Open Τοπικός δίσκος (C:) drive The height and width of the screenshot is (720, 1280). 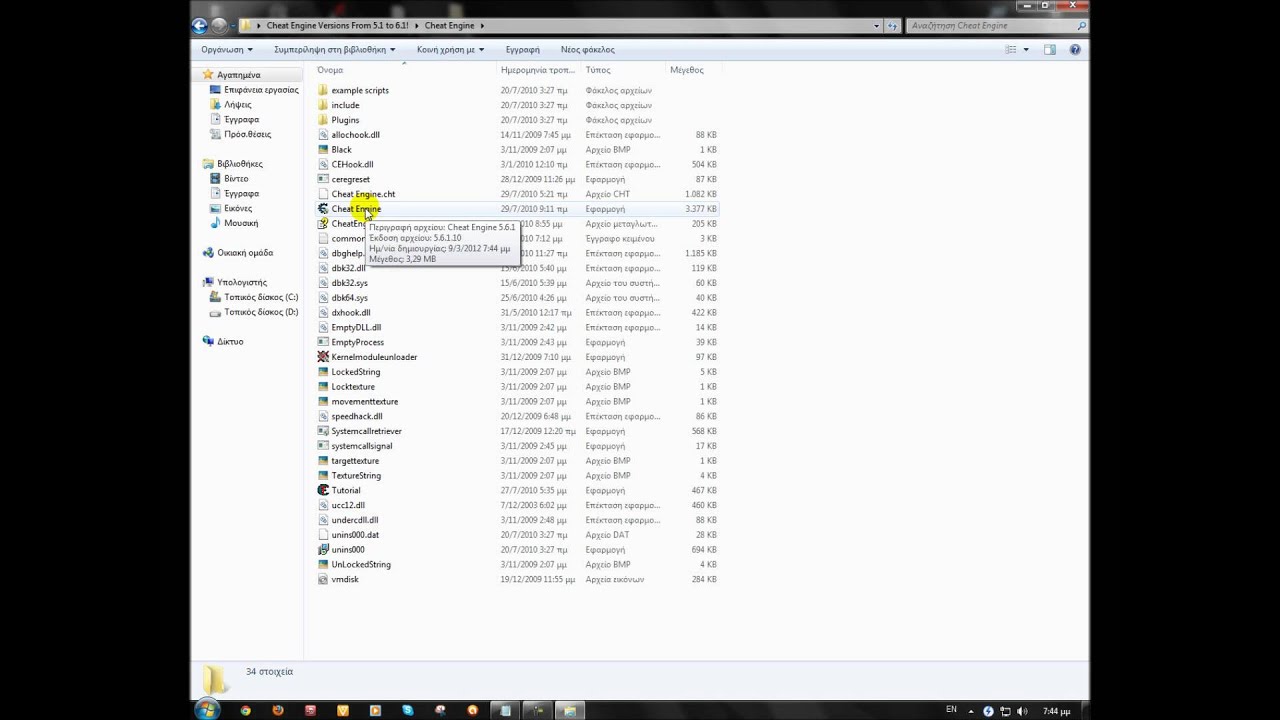point(261,297)
